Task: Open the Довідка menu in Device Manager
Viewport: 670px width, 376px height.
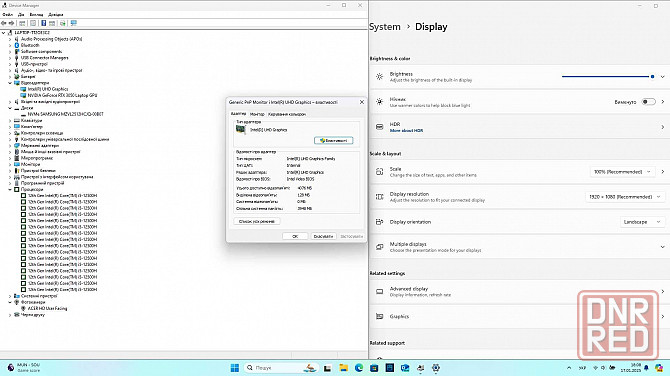Action: click(x=56, y=15)
